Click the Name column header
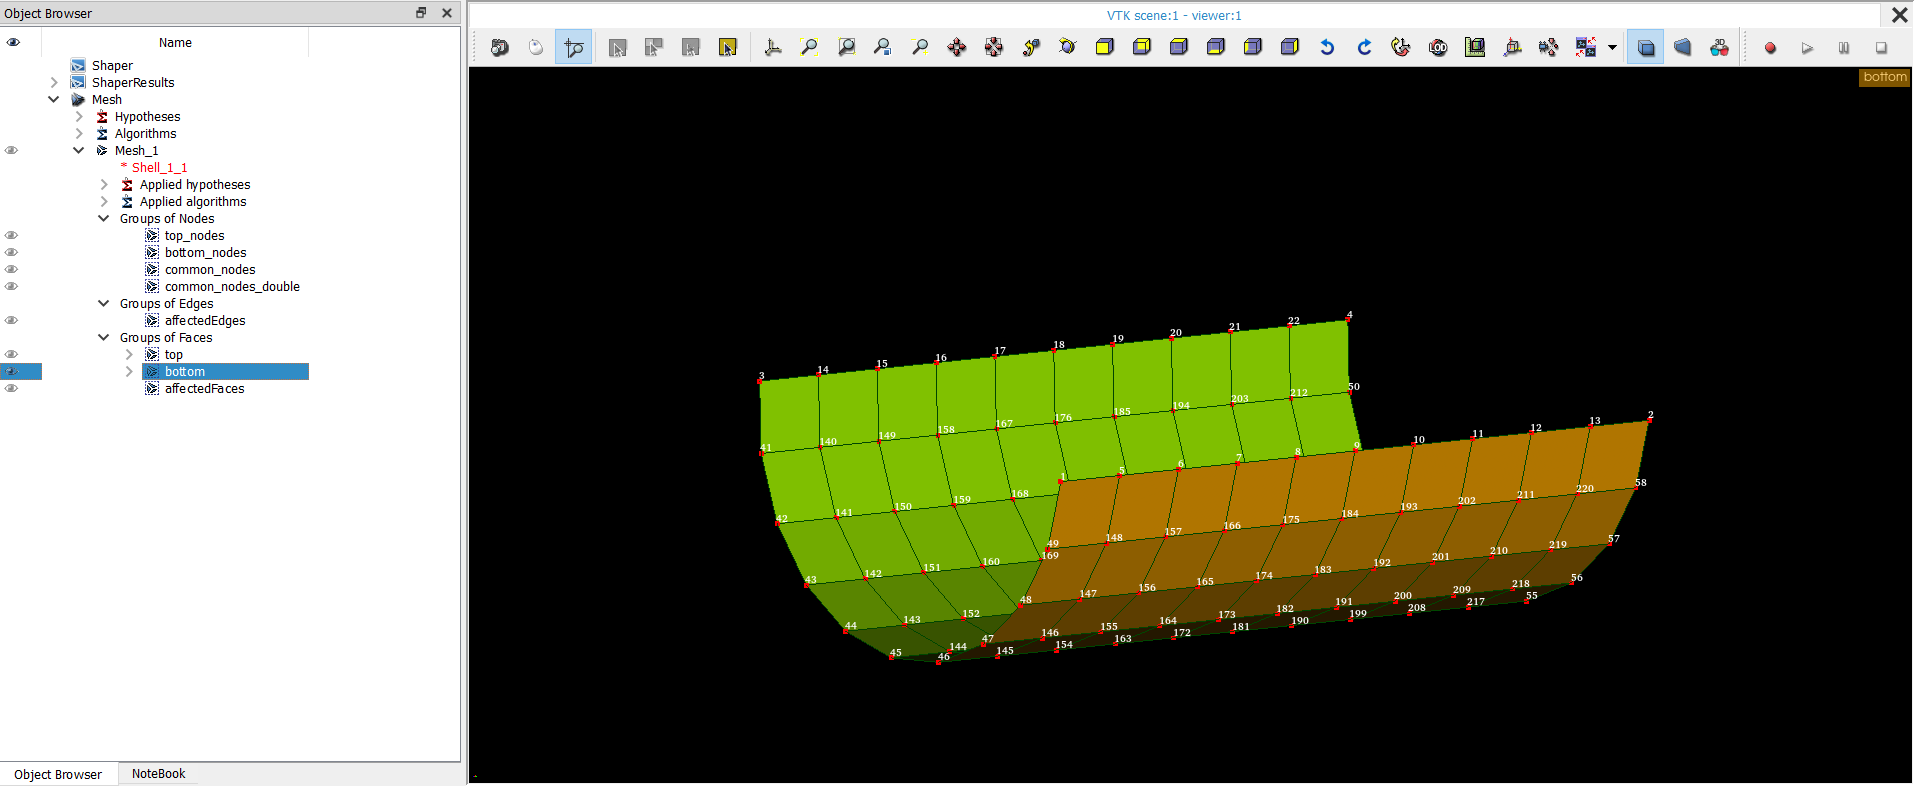 pyautogui.click(x=175, y=43)
